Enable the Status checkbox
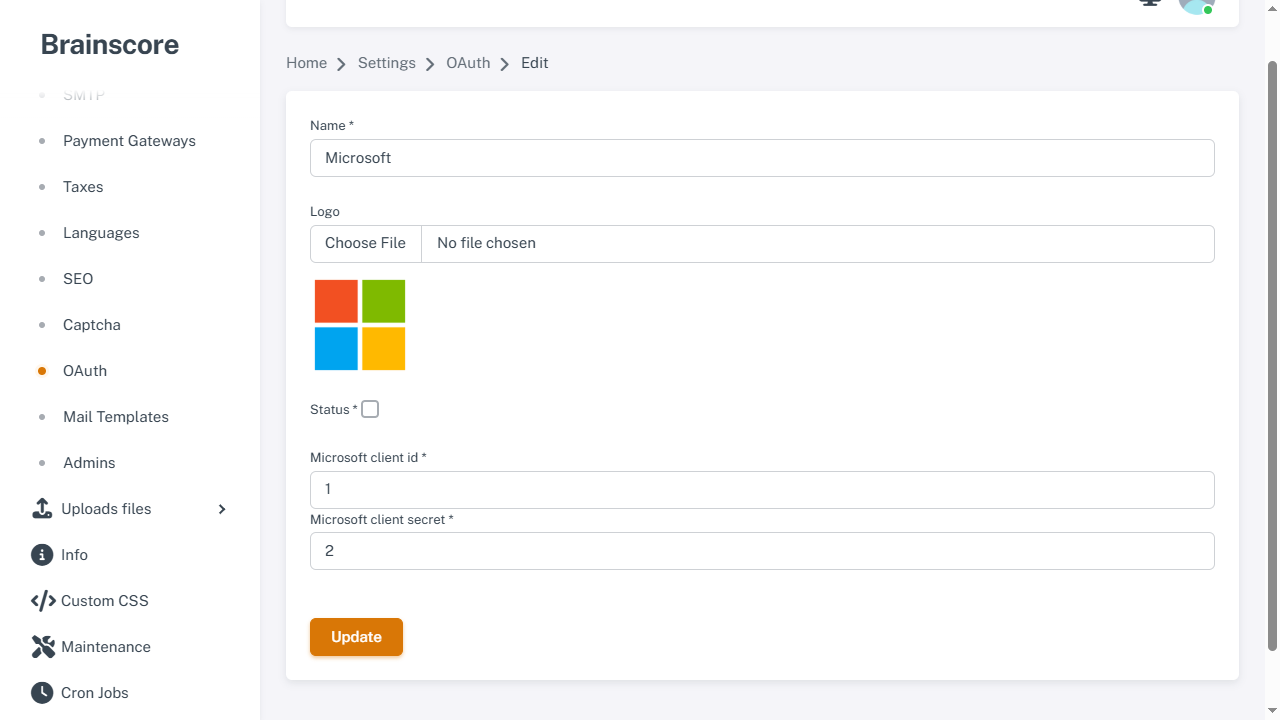1280x720 pixels. coord(370,409)
